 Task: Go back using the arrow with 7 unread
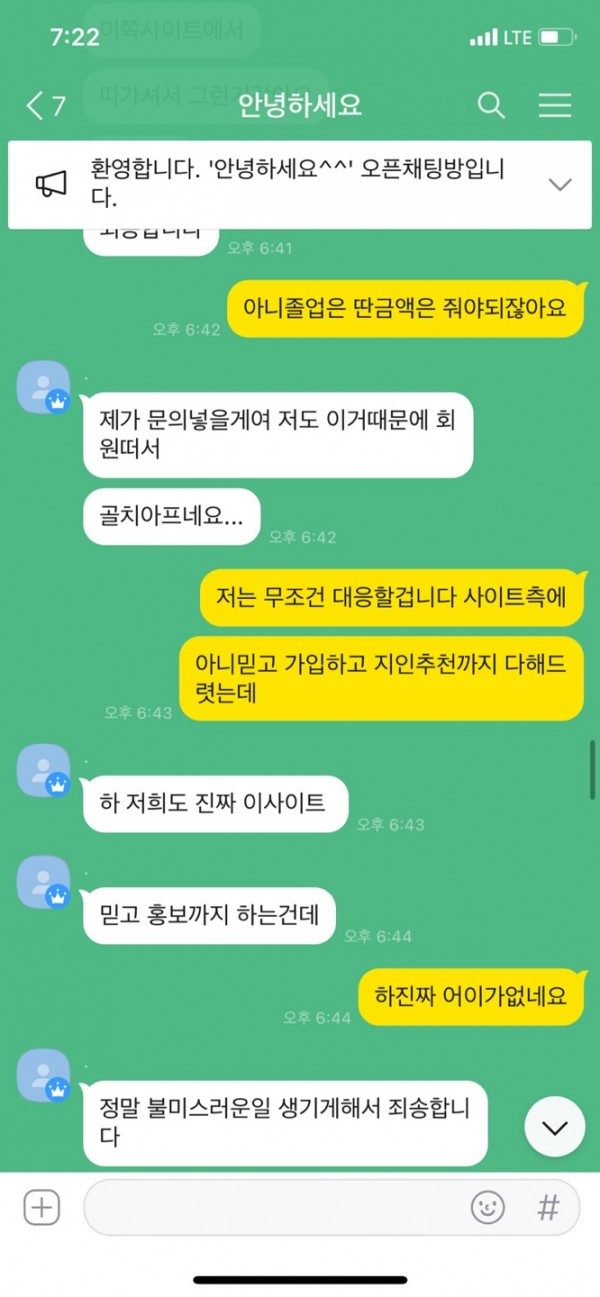point(46,105)
